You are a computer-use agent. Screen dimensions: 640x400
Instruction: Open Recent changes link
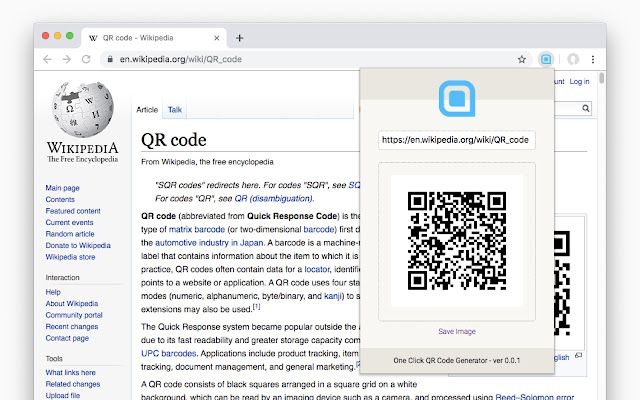click(72, 327)
